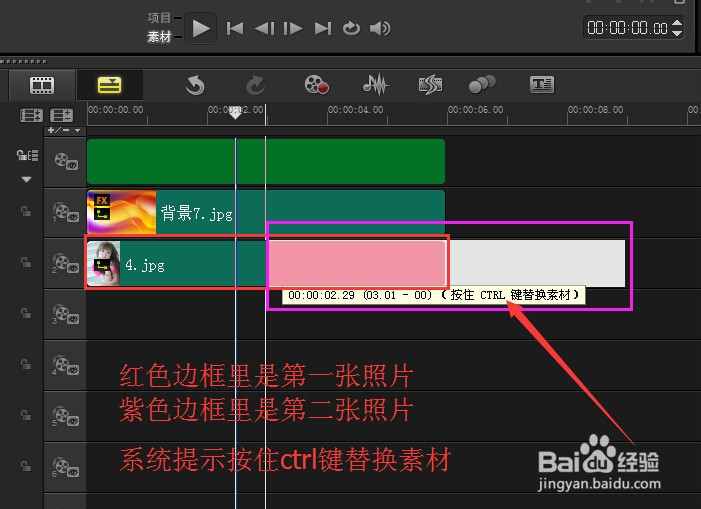Toggle overlay track 5 visibility
Screen dimensions: 701x509
point(66,416)
